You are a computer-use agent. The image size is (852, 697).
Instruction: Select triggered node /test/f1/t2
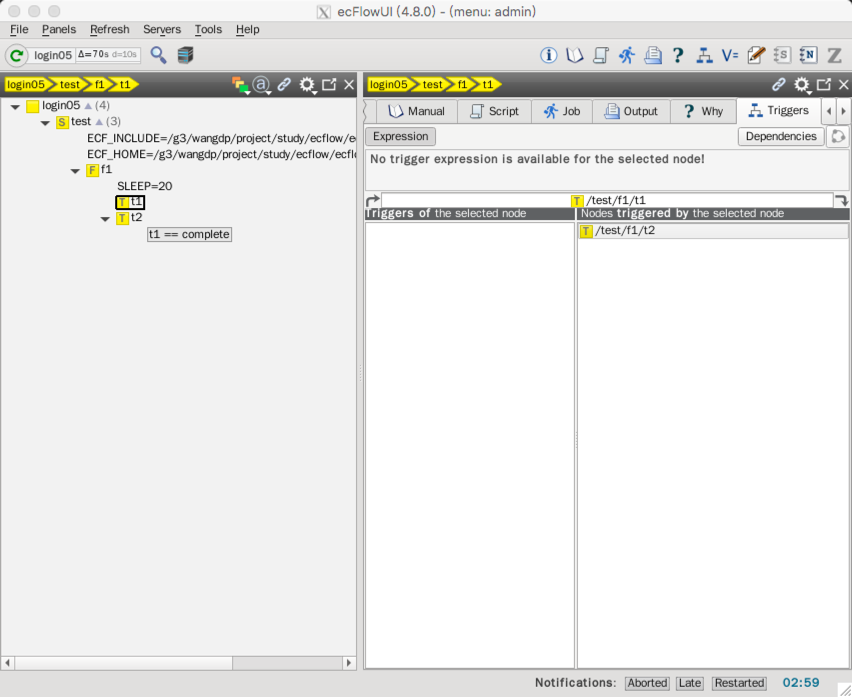tap(713, 231)
